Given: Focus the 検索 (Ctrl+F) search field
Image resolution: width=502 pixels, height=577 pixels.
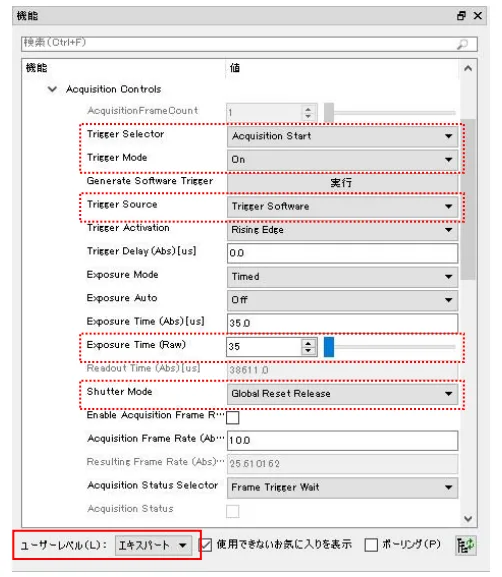Looking at the screenshot, I should [x=249, y=44].
